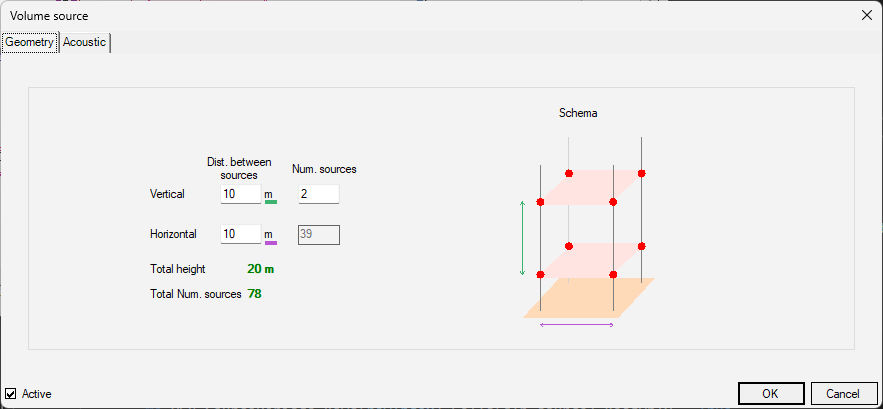Click the purple swatch beside Horizontal meters

tap(271, 243)
